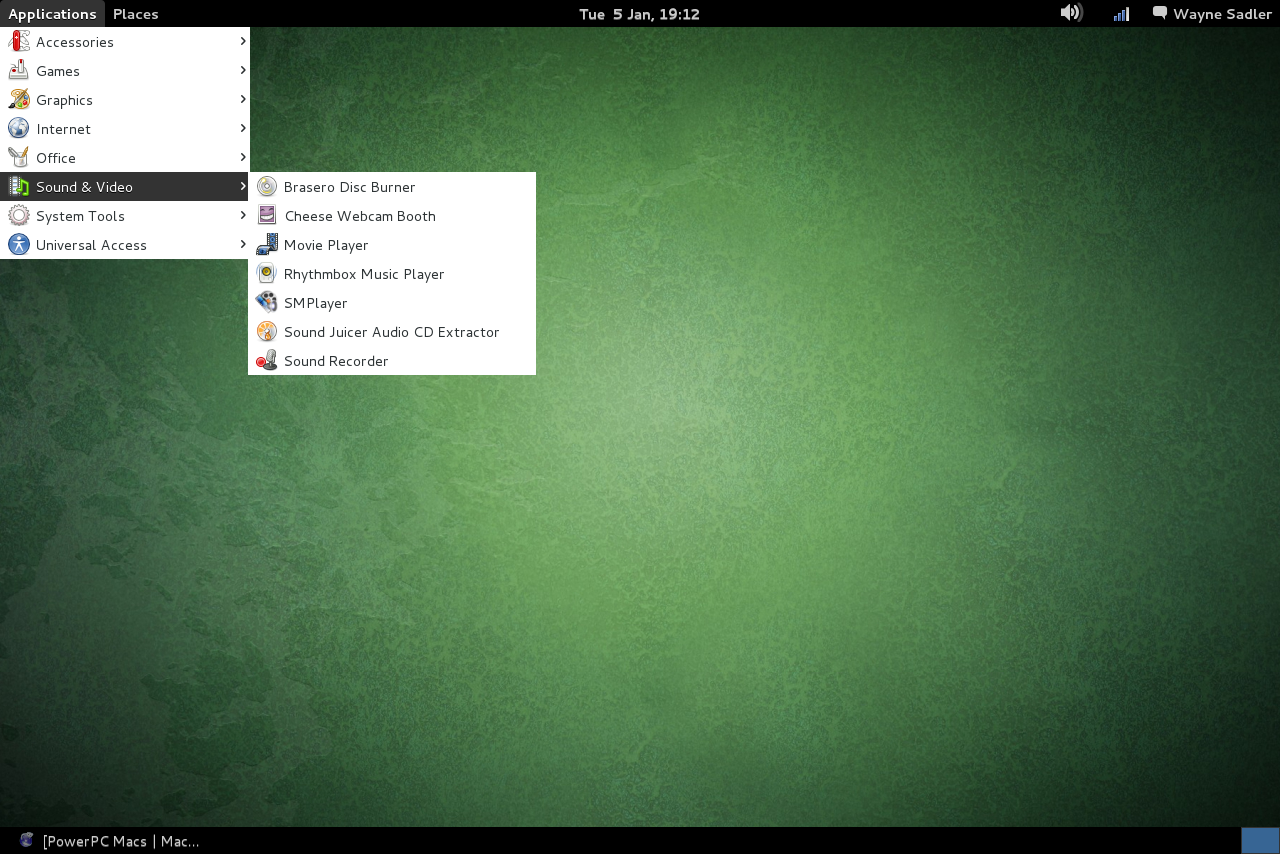Open Brasero Disc Burner from the submenu
Viewport: 1280px width, 854px height.
coord(349,187)
